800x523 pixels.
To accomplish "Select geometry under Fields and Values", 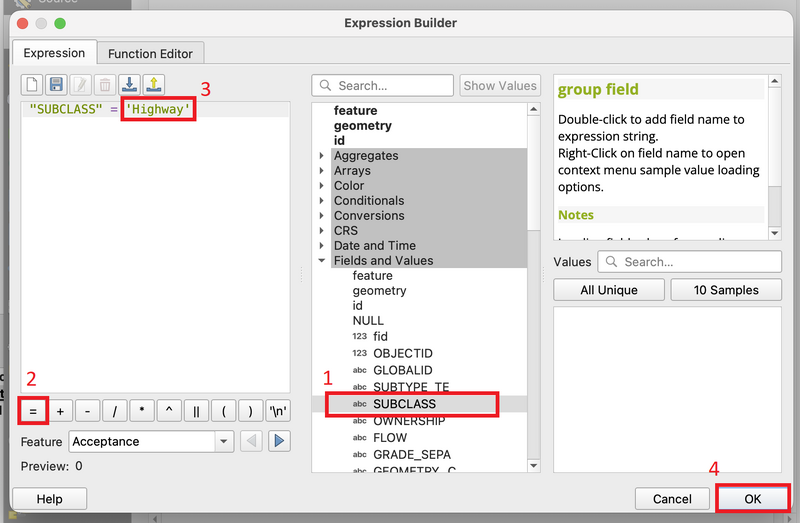I will point(379,290).
